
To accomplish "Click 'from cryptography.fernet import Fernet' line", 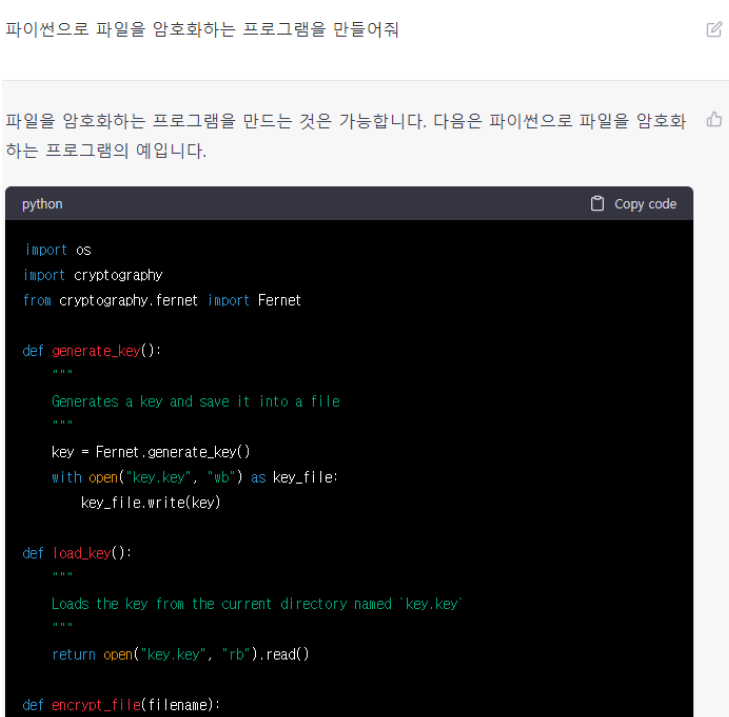I will point(162,300).
